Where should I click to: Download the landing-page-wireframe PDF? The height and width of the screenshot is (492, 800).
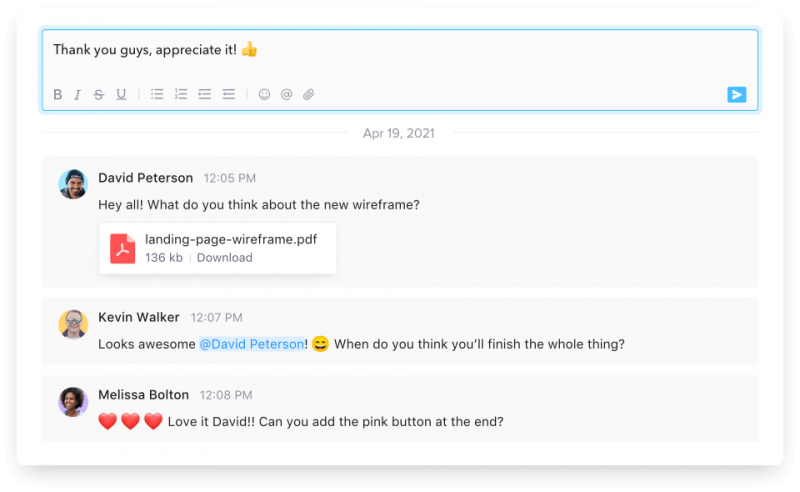click(x=224, y=258)
